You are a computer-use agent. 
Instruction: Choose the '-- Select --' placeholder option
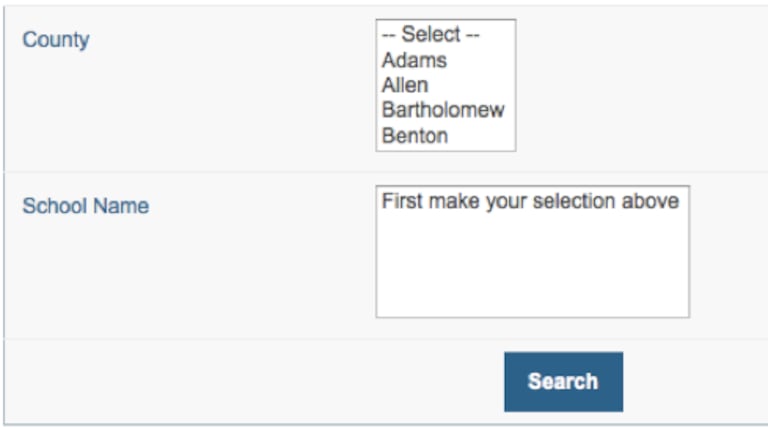coord(431,35)
